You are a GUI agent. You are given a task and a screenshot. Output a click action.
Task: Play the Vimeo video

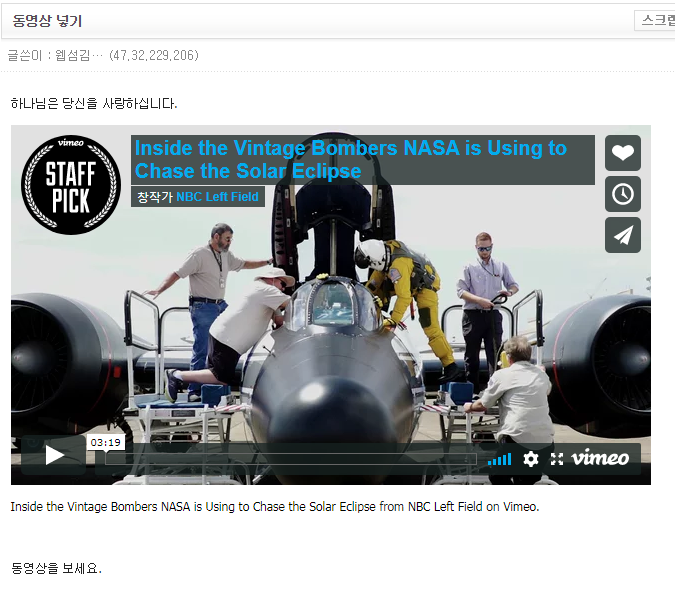coord(54,457)
